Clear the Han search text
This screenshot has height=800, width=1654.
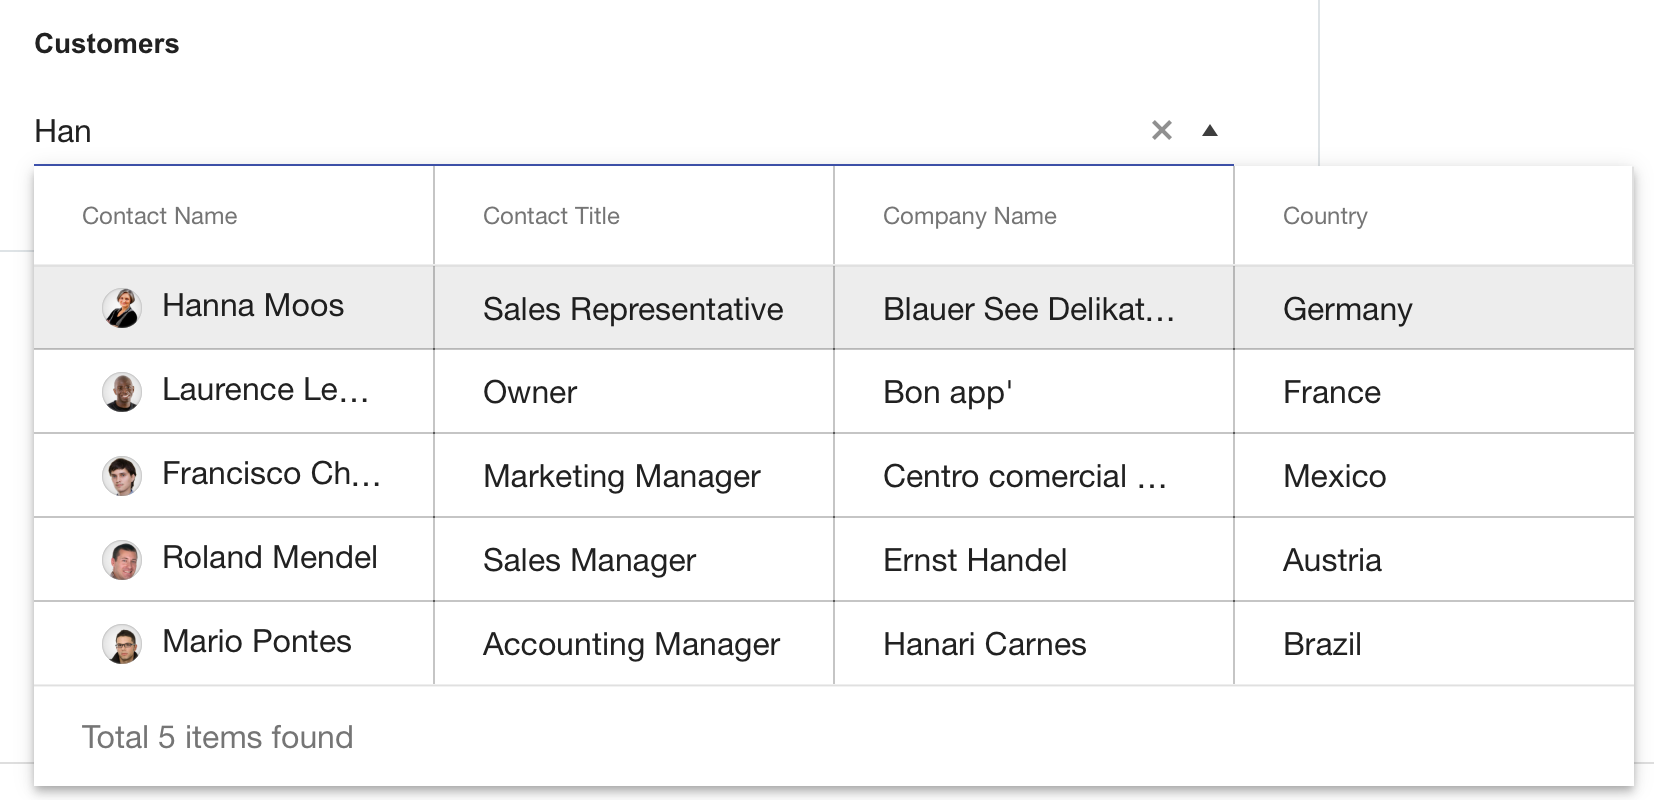pyautogui.click(x=1161, y=130)
